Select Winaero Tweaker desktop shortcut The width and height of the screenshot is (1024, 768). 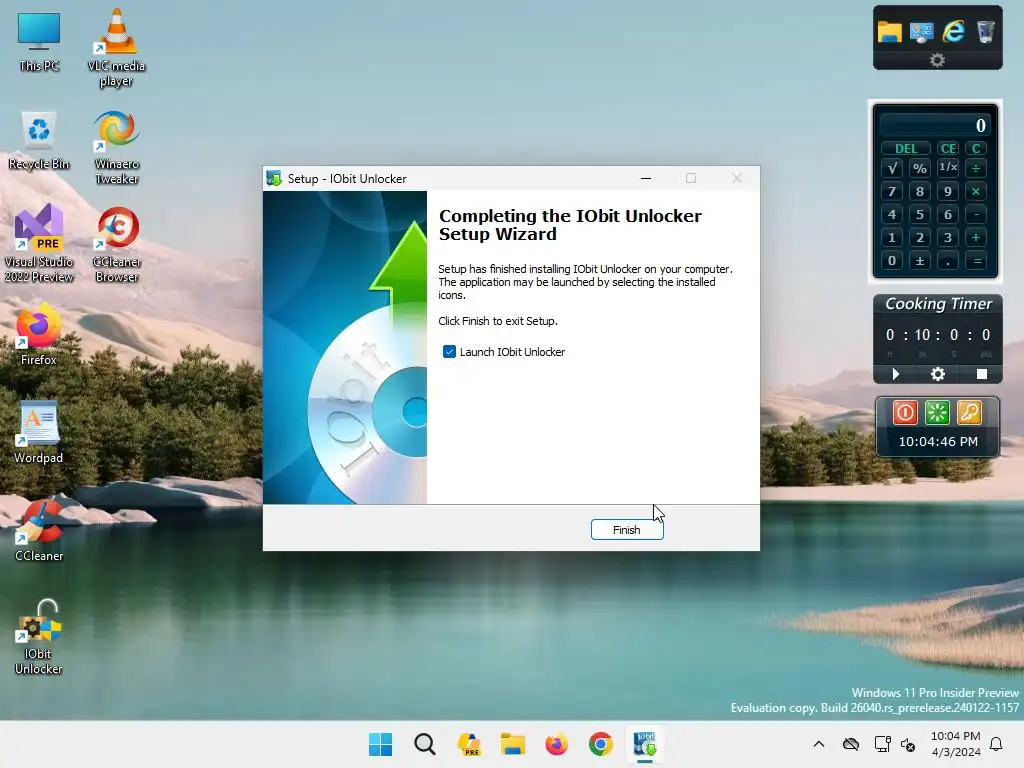pyautogui.click(x=116, y=148)
